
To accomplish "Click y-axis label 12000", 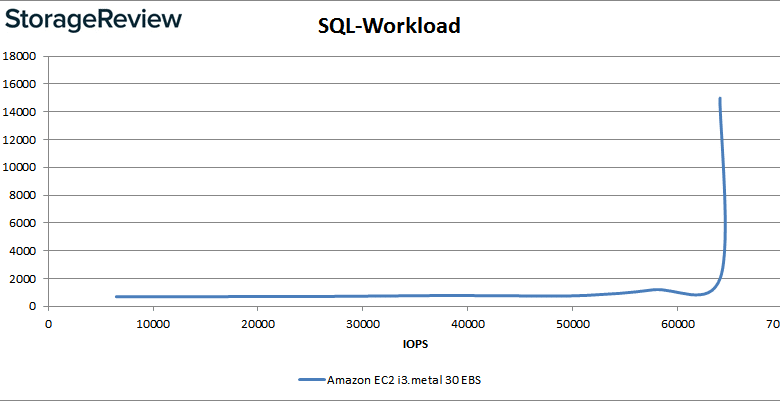I will 19,140.
